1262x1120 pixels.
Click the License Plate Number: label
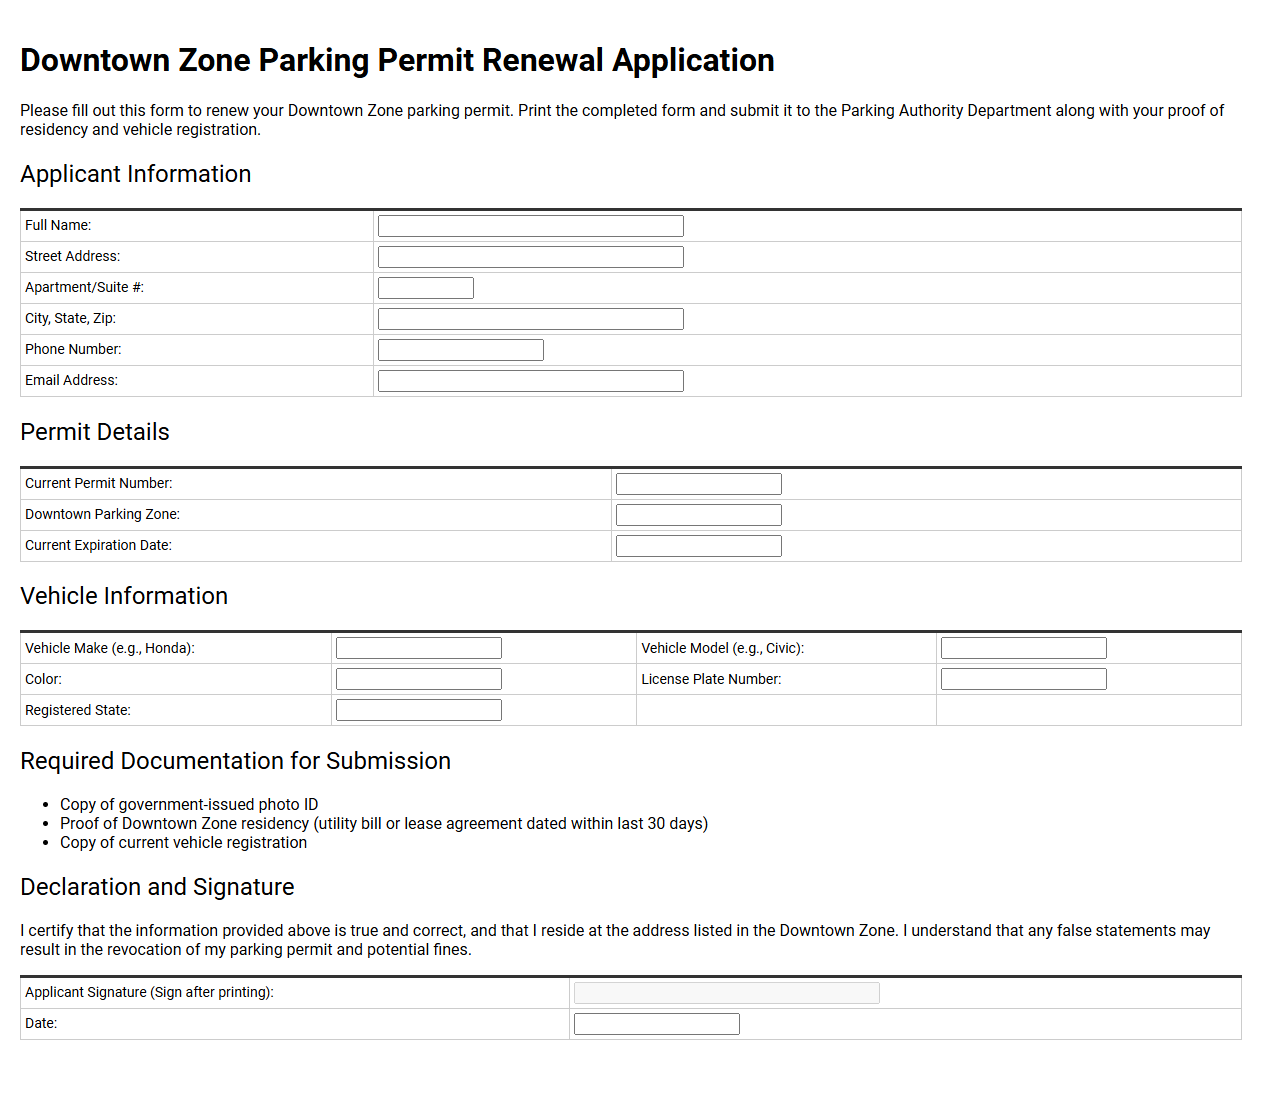click(x=712, y=680)
